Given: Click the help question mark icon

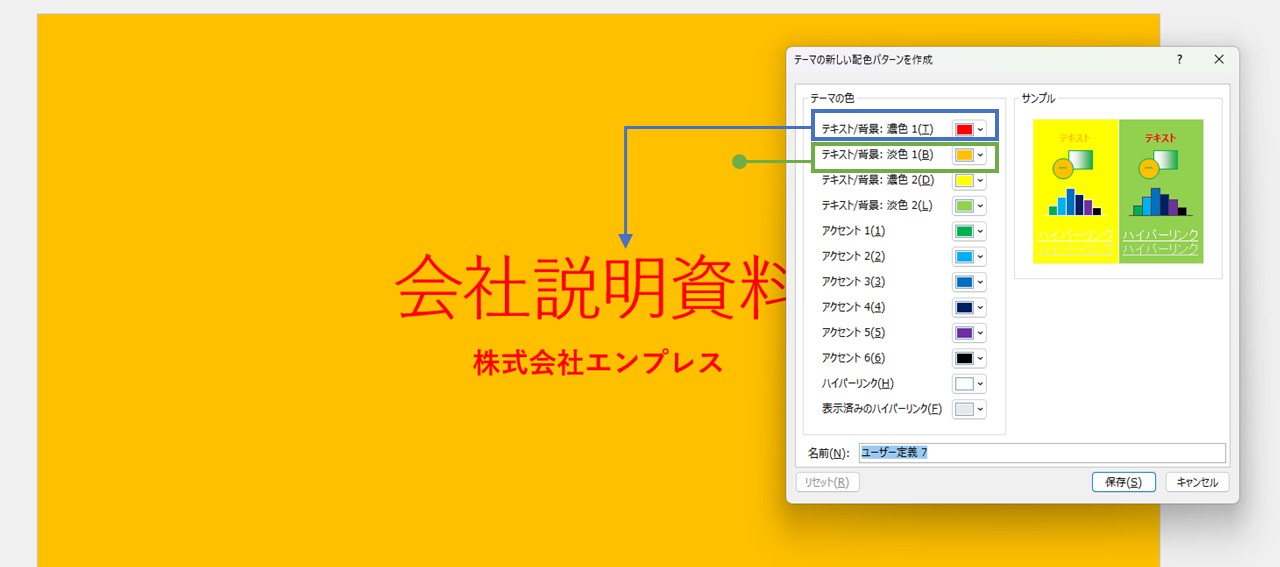Looking at the screenshot, I should point(1179,60).
